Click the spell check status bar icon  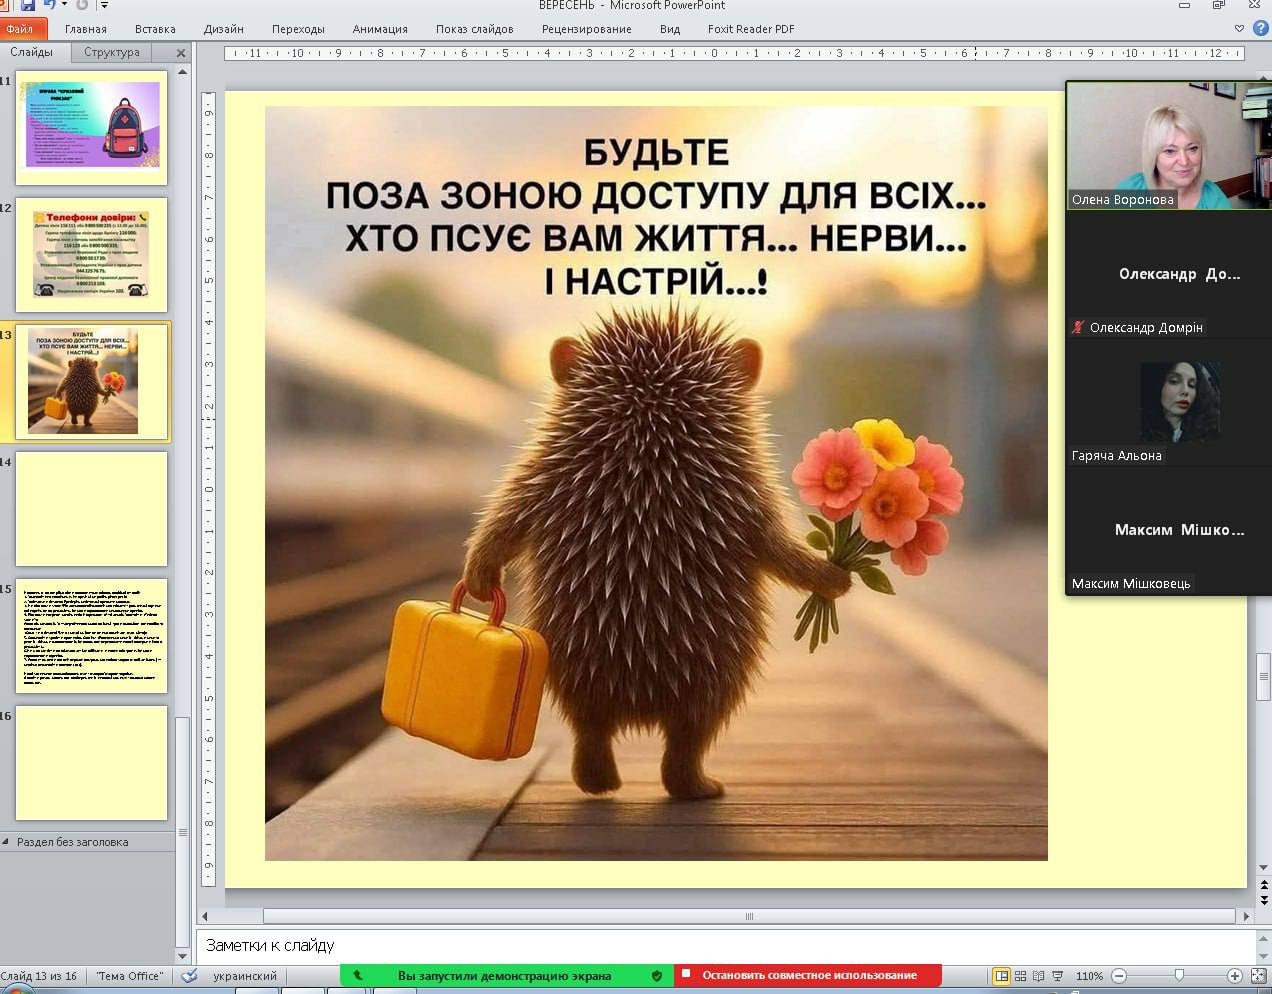point(189,976)
